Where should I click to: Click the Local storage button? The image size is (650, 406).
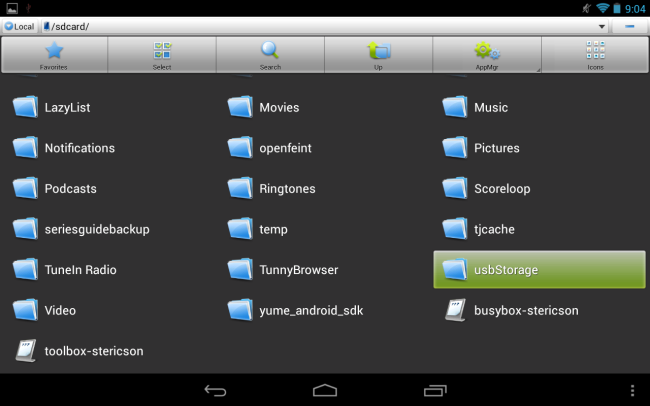point(19,27)
